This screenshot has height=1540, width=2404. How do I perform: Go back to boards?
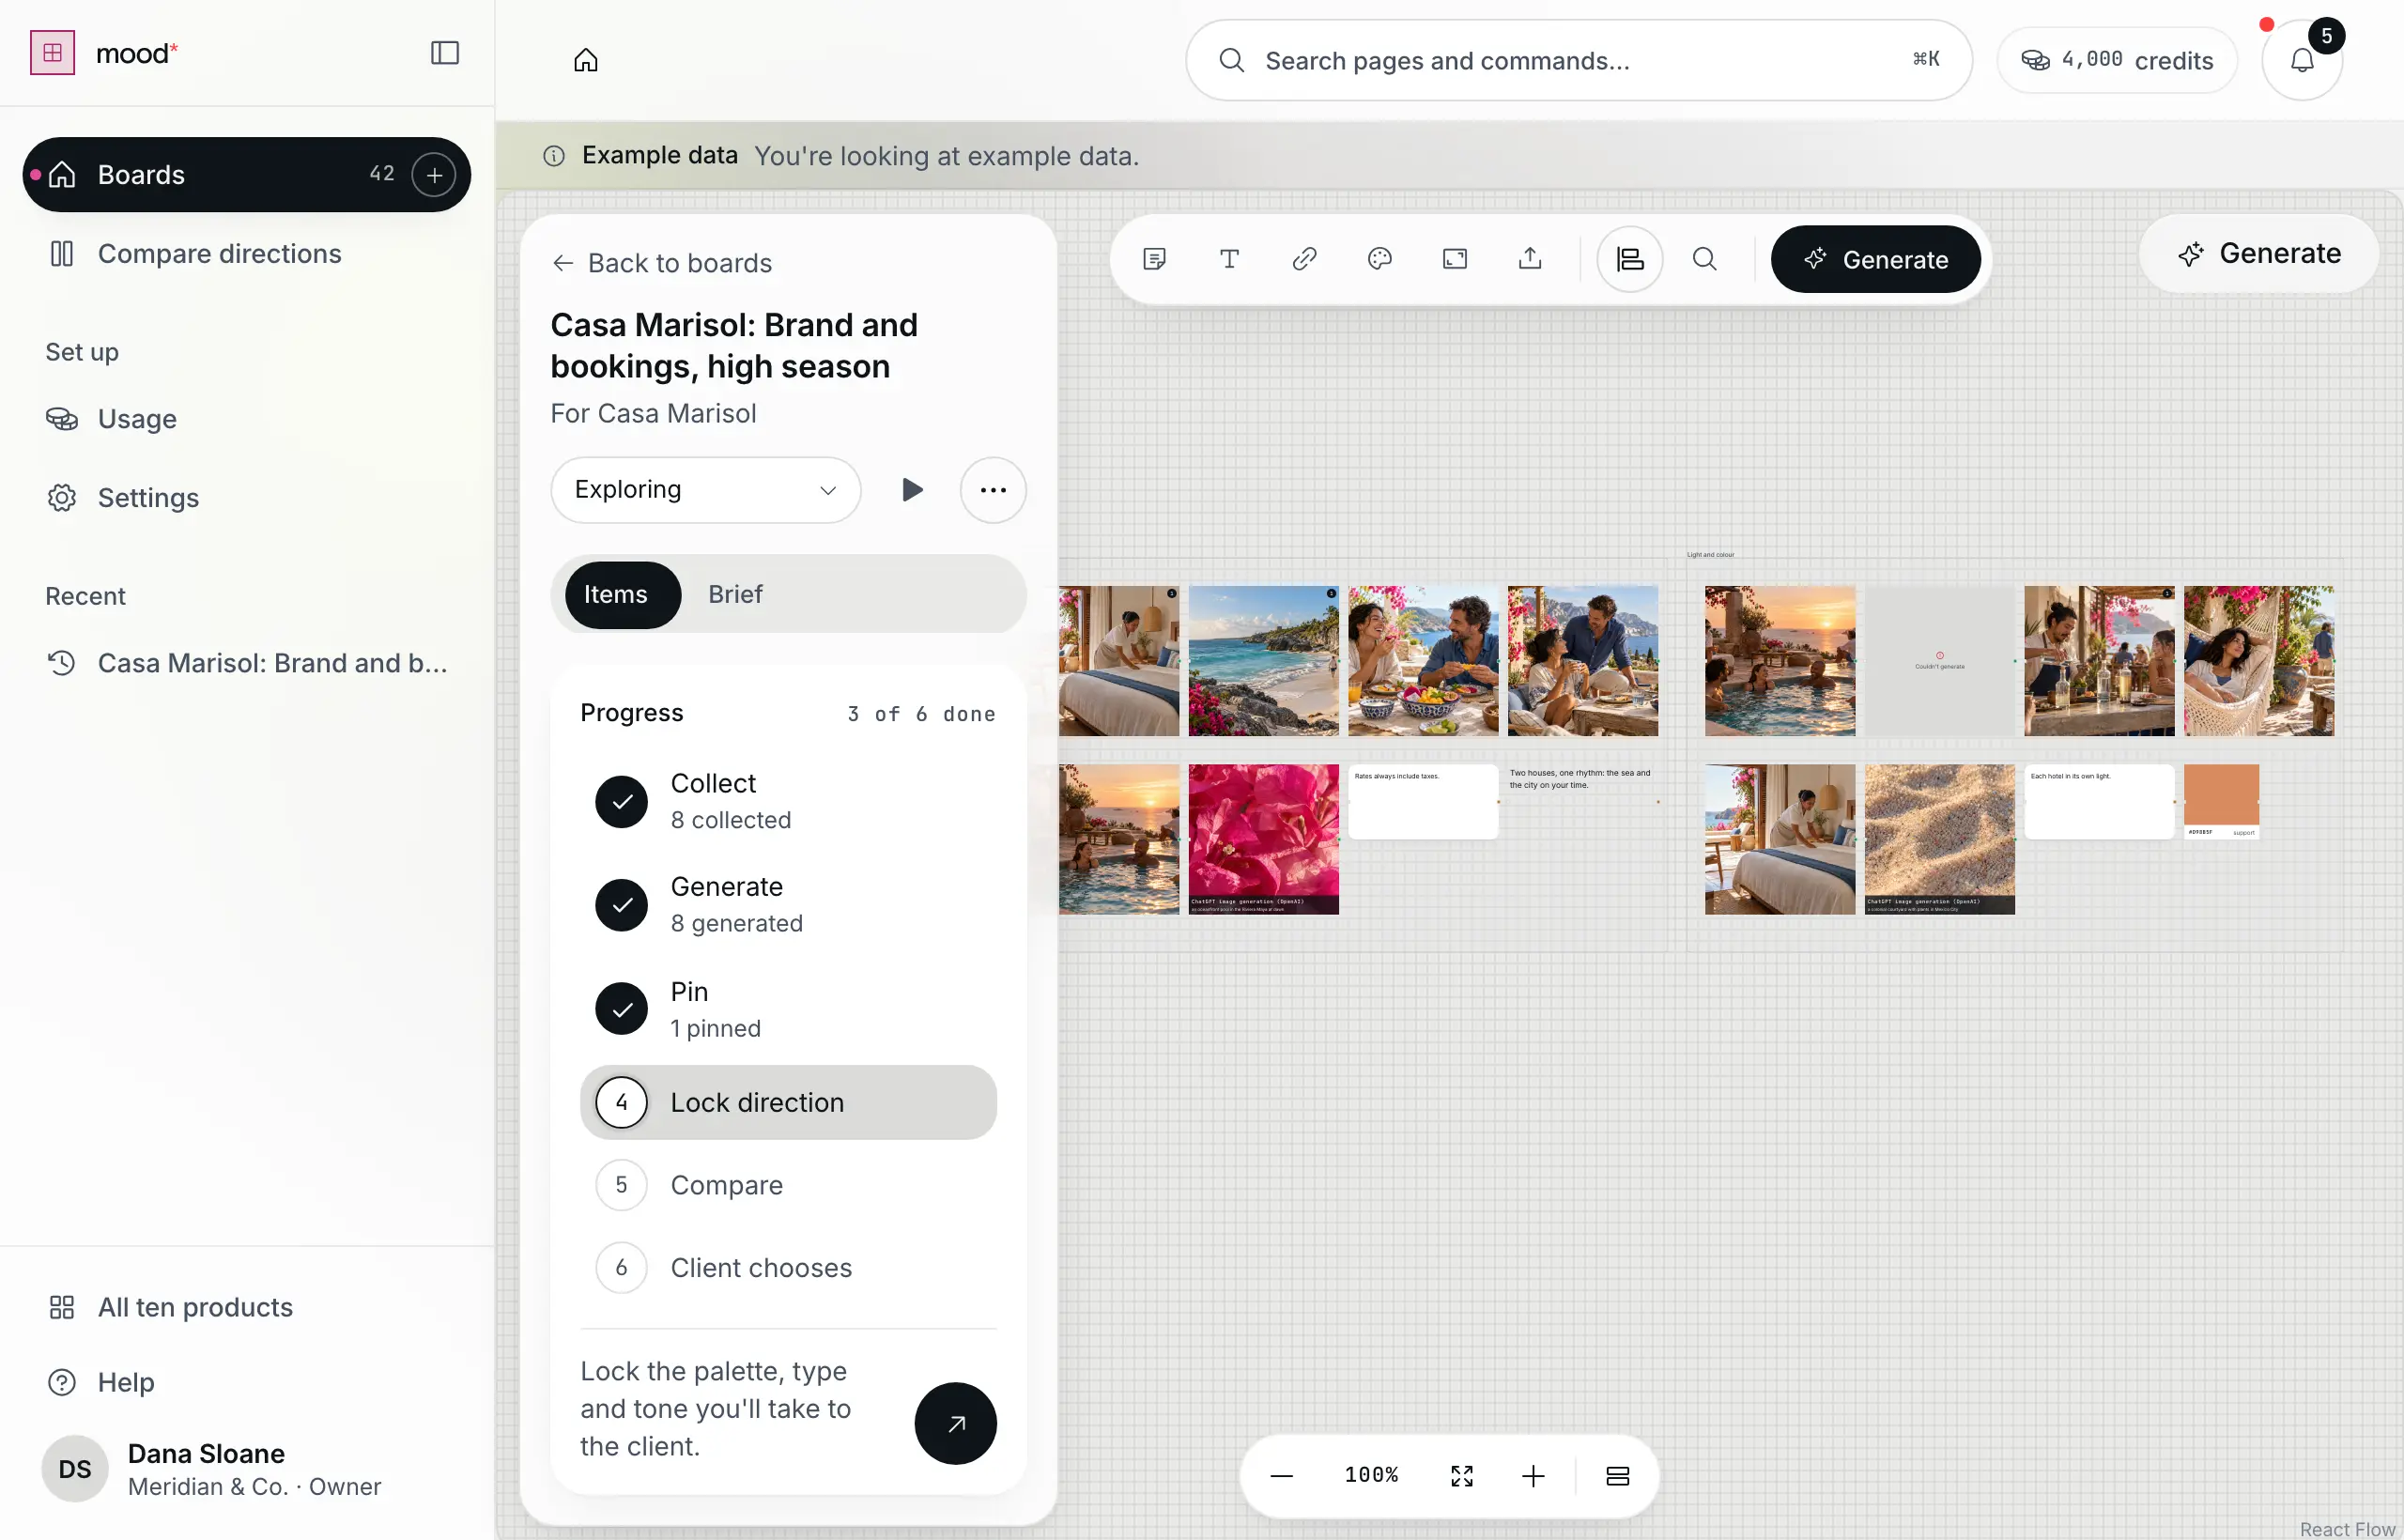click(662, 263)
